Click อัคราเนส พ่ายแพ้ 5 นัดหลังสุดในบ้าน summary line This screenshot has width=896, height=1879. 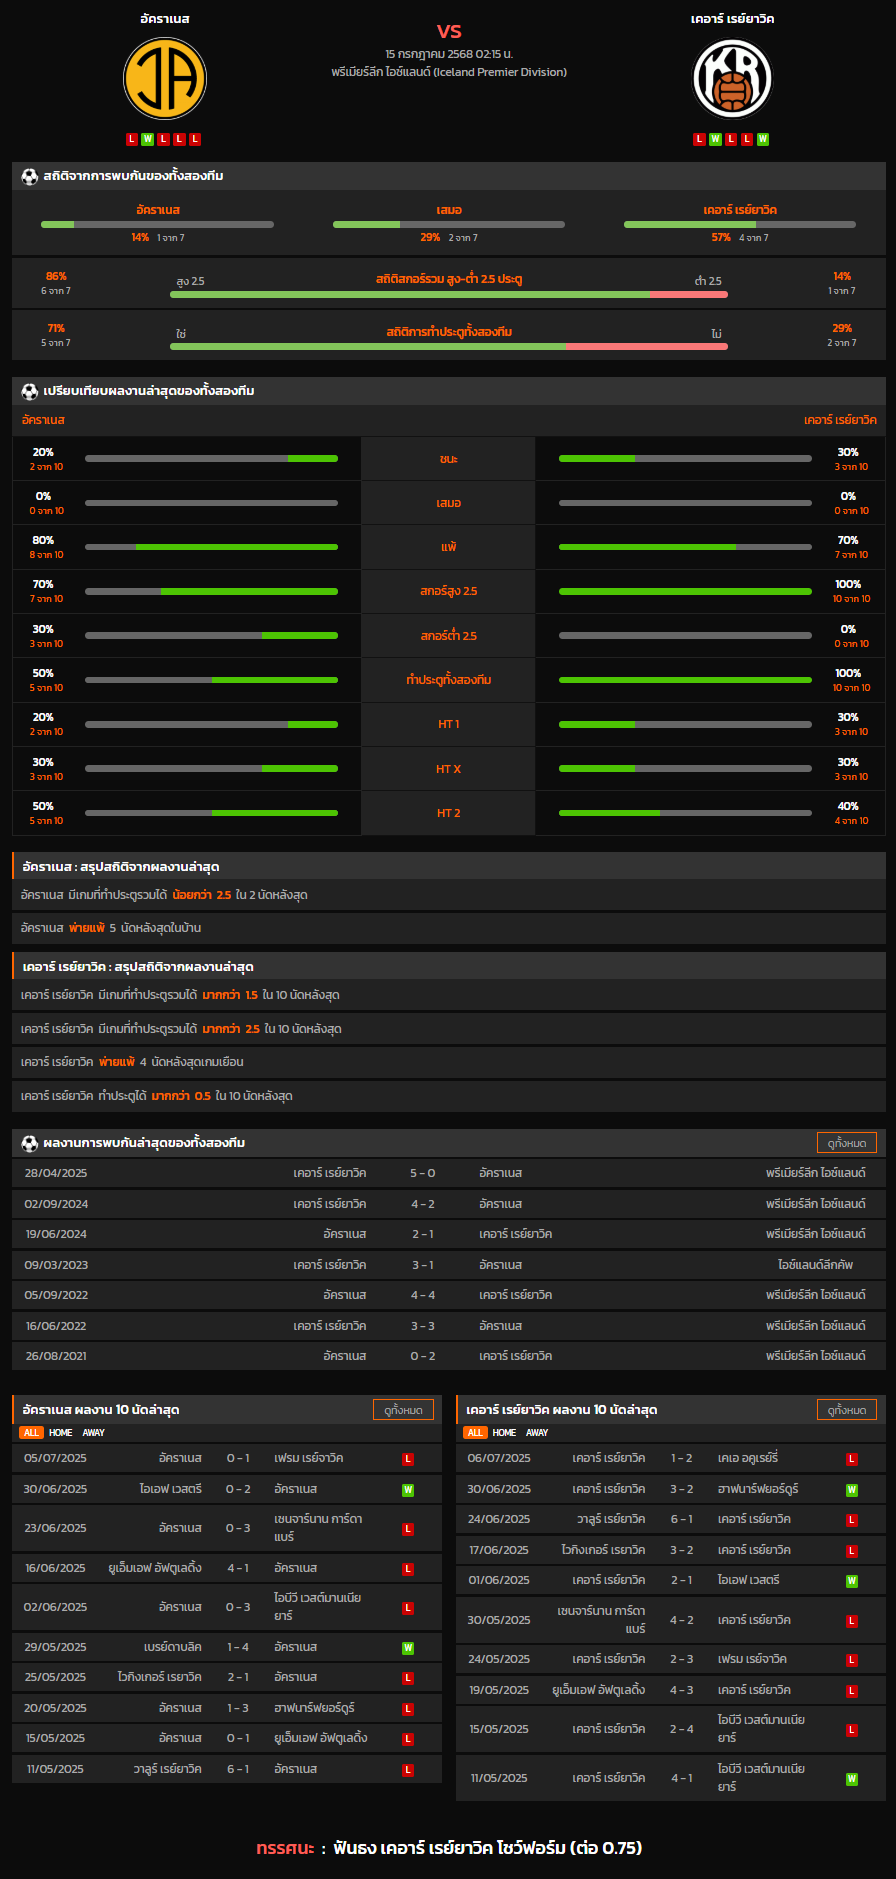449,928
